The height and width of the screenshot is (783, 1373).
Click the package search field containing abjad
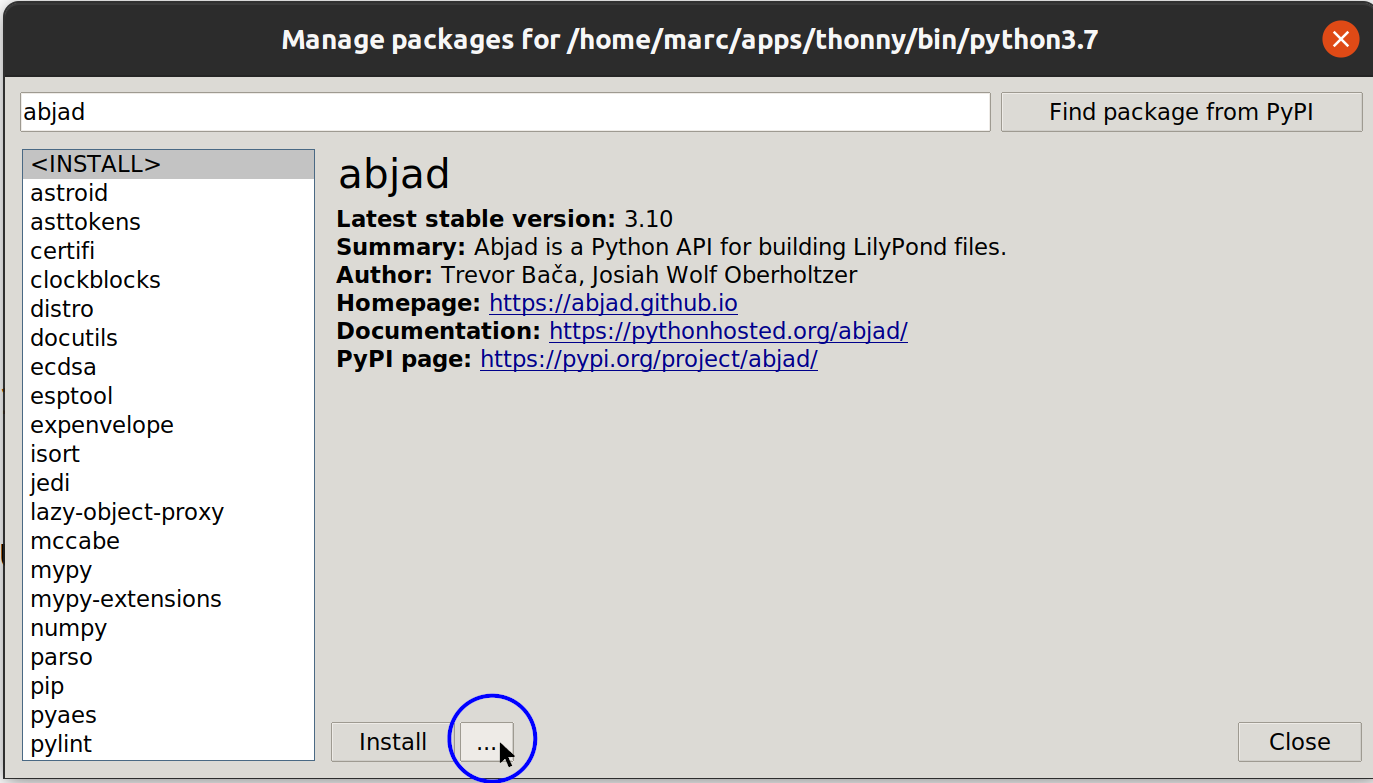click(x=504, y=112)
